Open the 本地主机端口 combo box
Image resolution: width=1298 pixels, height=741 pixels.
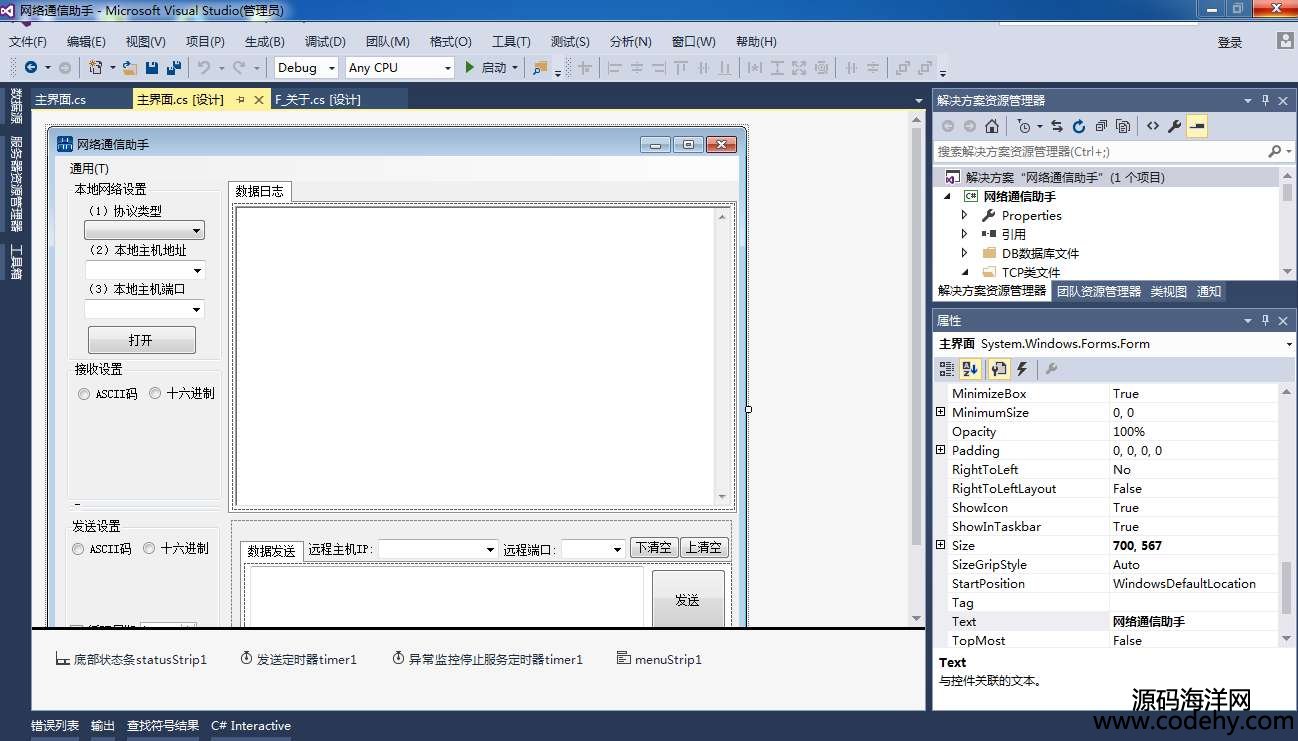coord(144,309)
